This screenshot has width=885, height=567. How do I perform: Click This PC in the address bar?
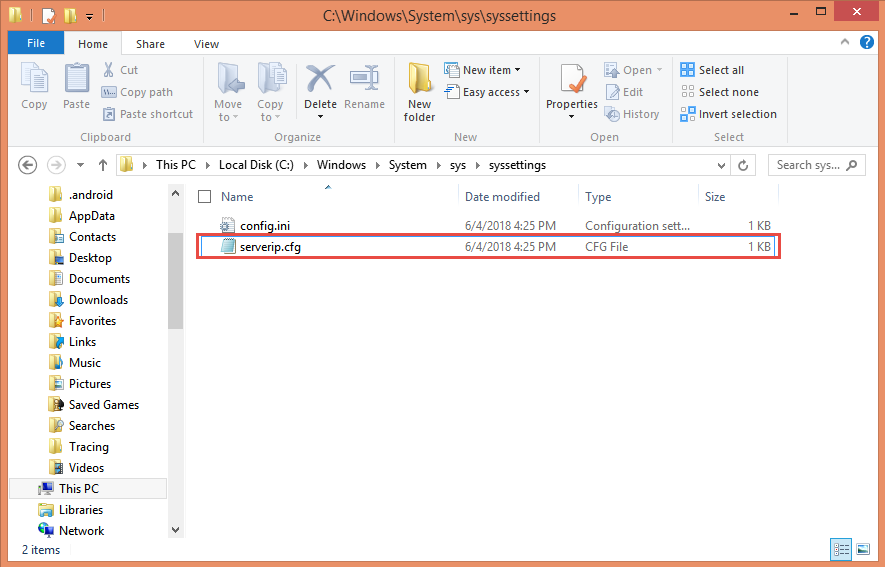pyautogui.click(x=176, y=165)
